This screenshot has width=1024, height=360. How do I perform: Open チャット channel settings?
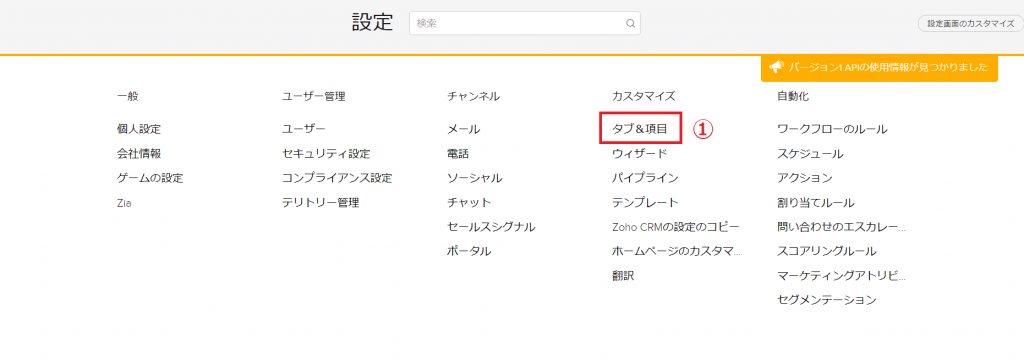[x=468, y=203]
